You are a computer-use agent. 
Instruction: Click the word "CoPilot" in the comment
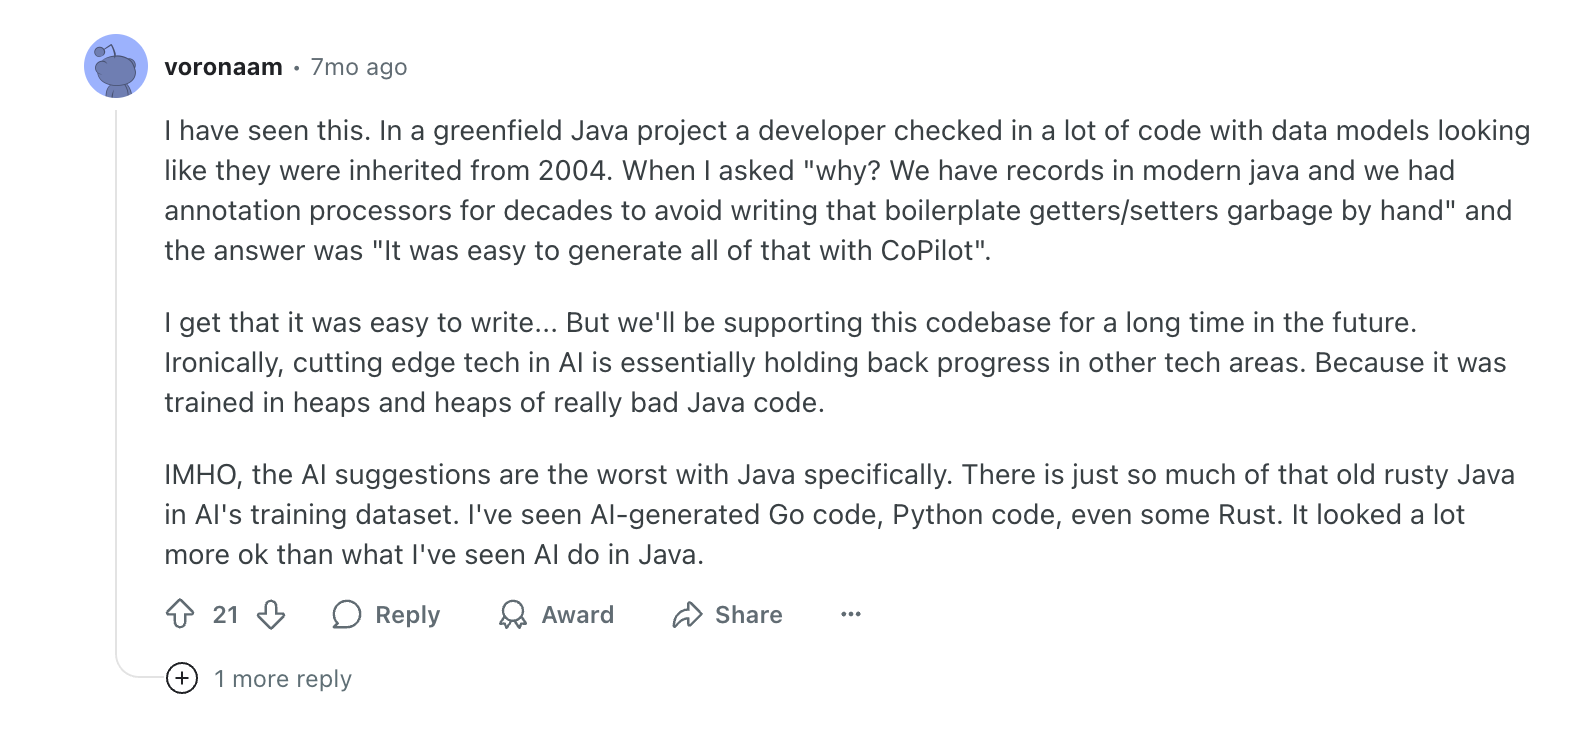[x=927, y=250]
